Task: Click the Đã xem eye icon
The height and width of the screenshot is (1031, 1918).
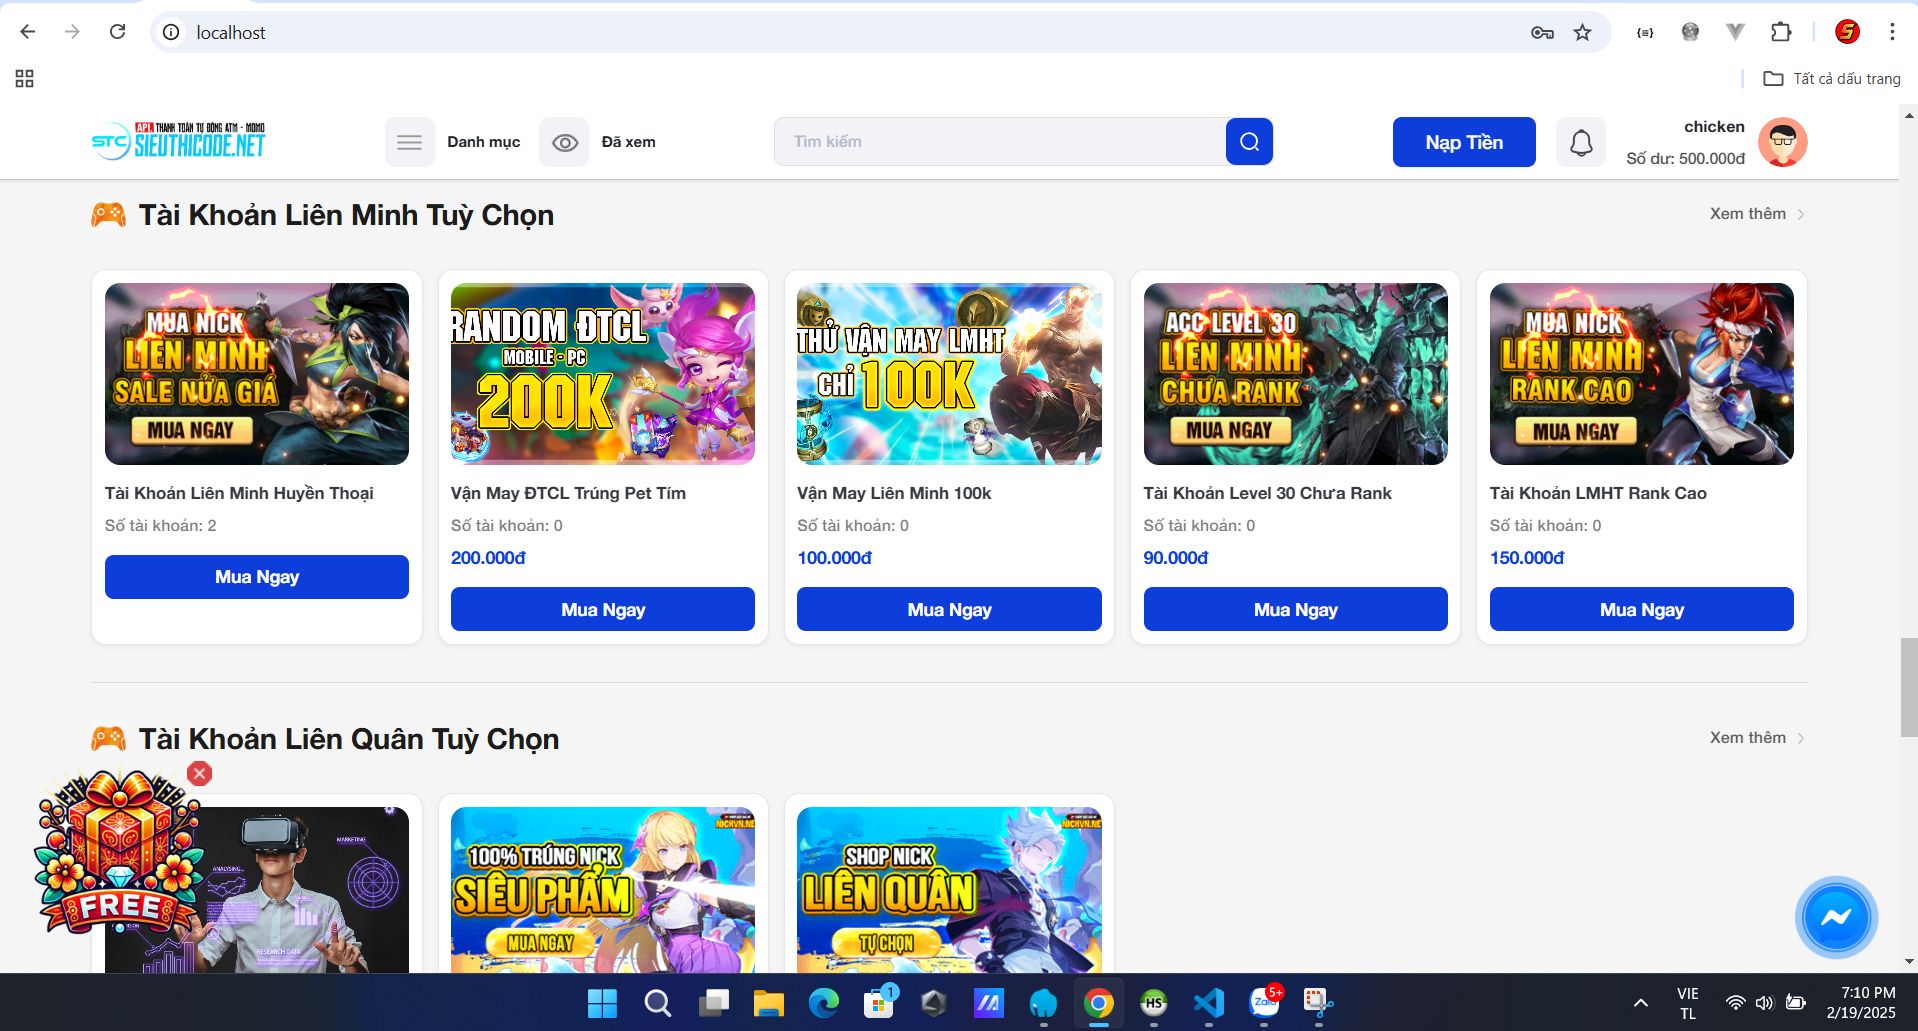Action: point(565,142)
